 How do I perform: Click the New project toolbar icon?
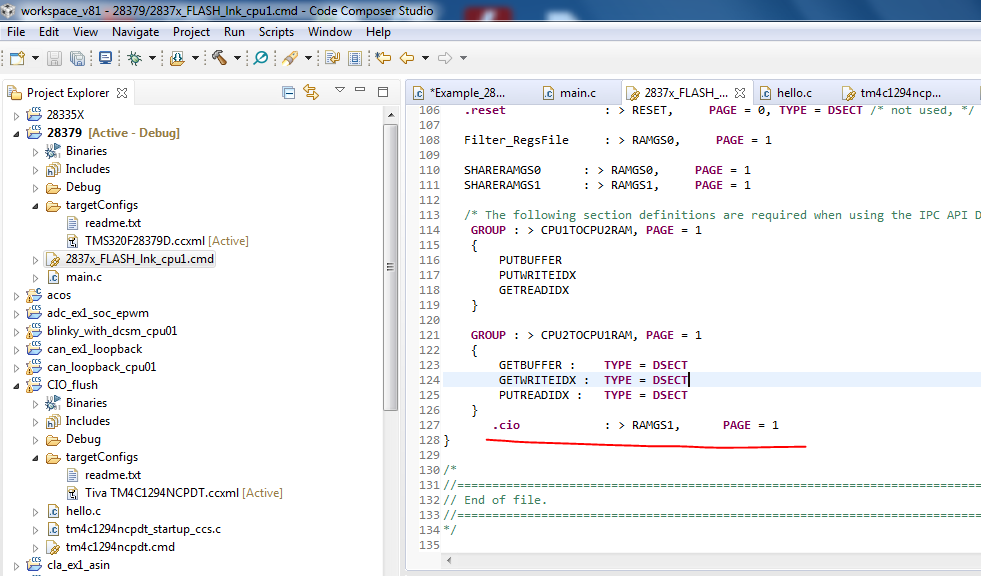[x=17, y=58]
